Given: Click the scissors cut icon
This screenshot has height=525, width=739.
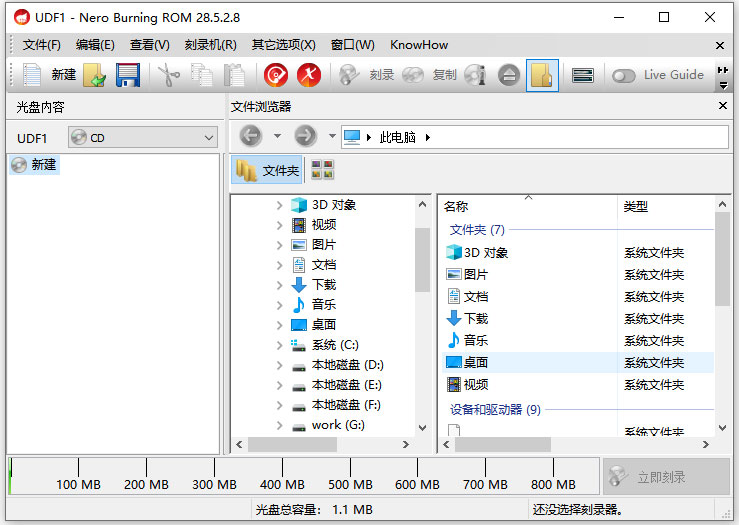Looking at the screenshot, I should 169,75.
